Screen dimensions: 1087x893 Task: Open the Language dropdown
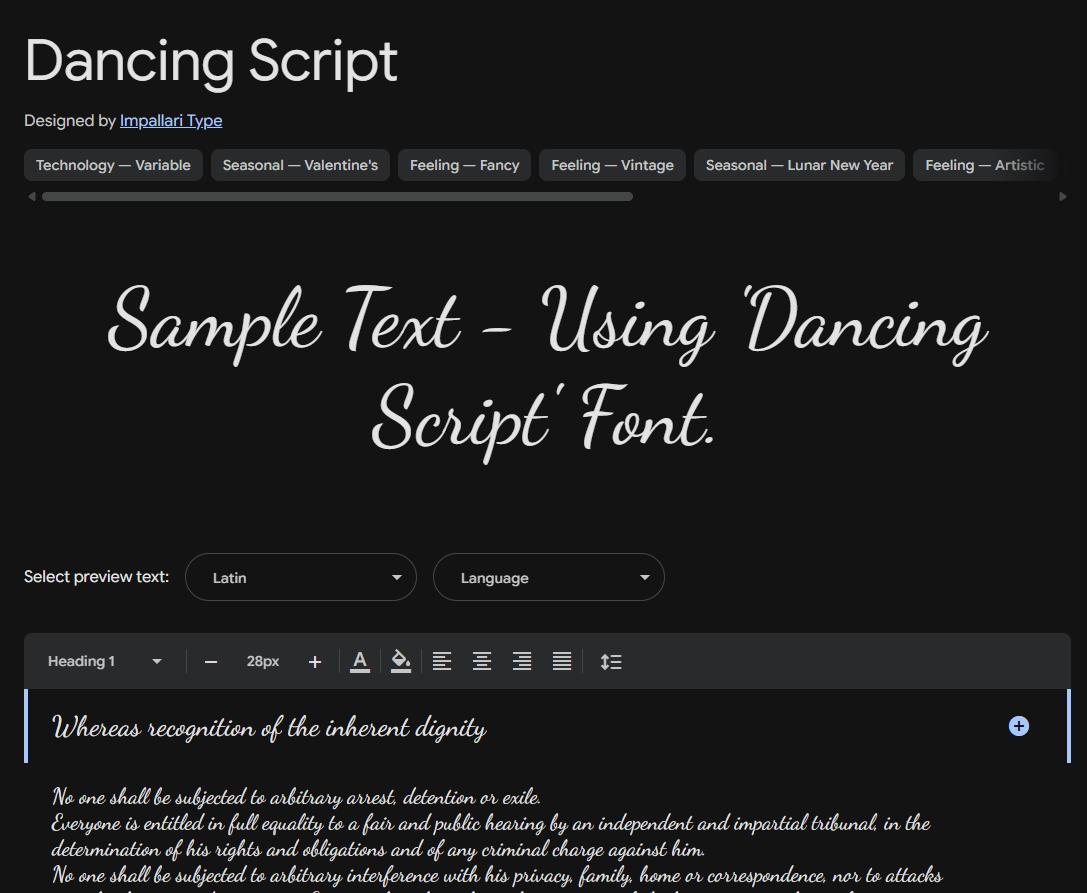coord(549,577)
